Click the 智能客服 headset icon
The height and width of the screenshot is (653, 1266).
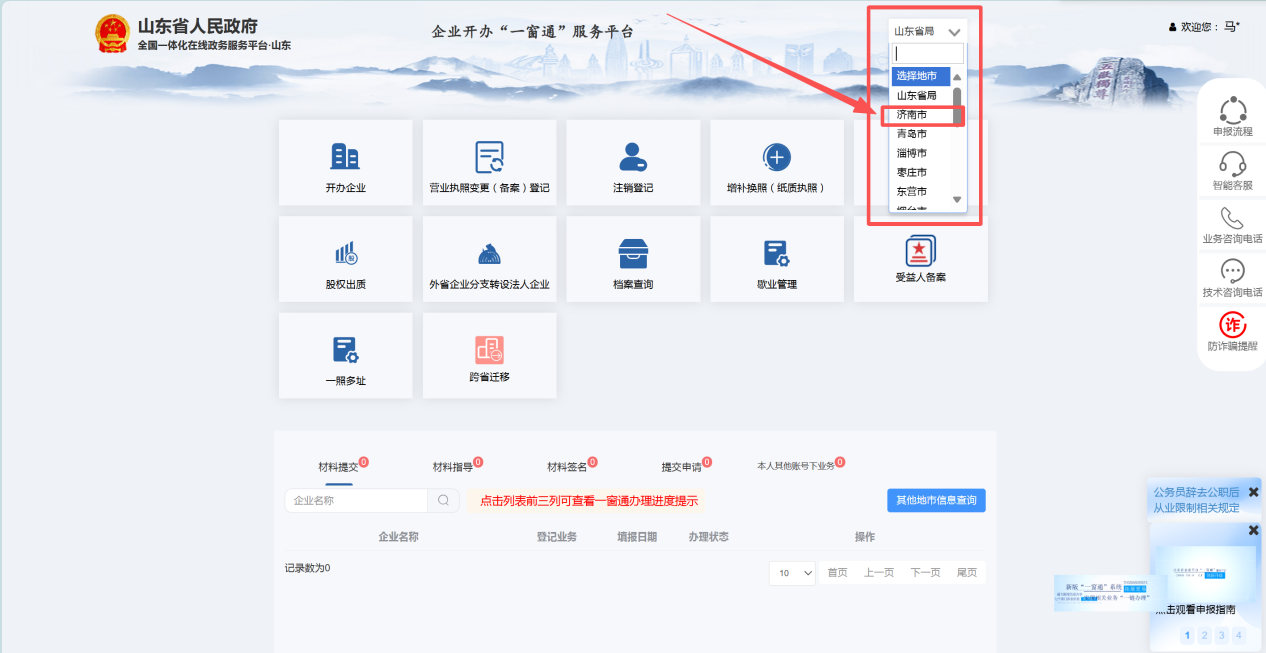pos(1232,163)
